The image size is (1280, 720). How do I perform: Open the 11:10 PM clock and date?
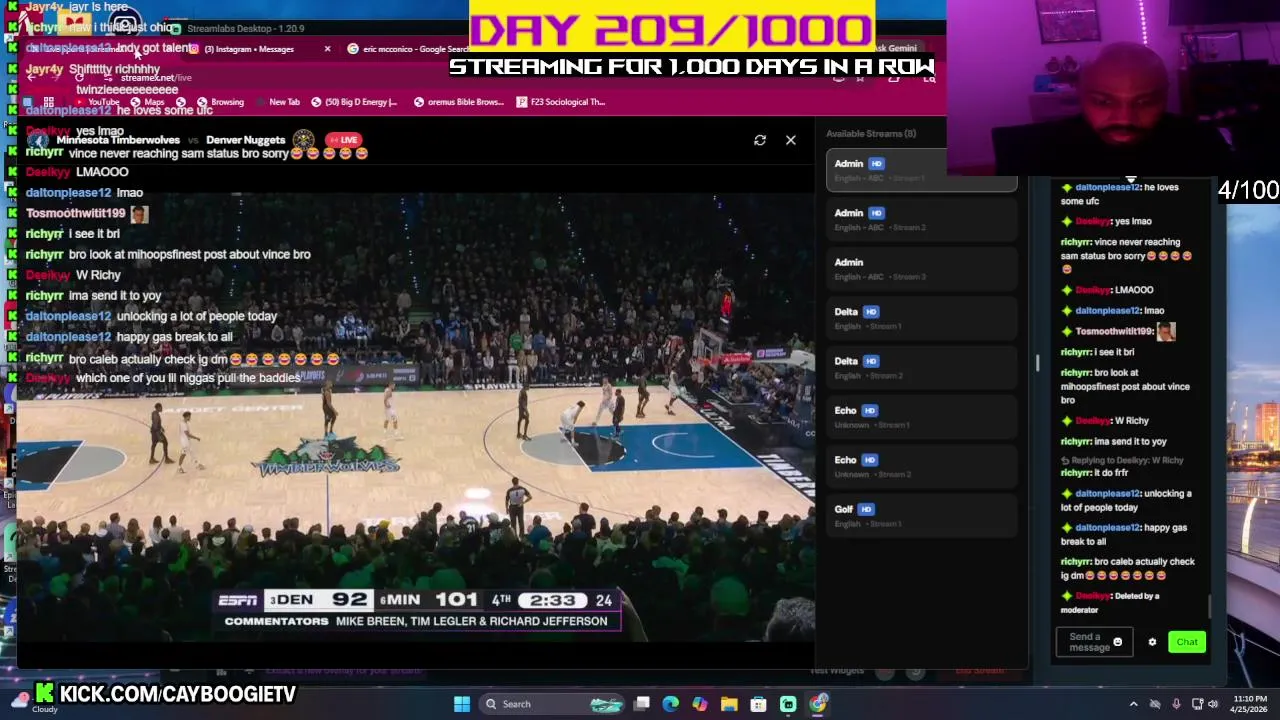pos(1250,704)
